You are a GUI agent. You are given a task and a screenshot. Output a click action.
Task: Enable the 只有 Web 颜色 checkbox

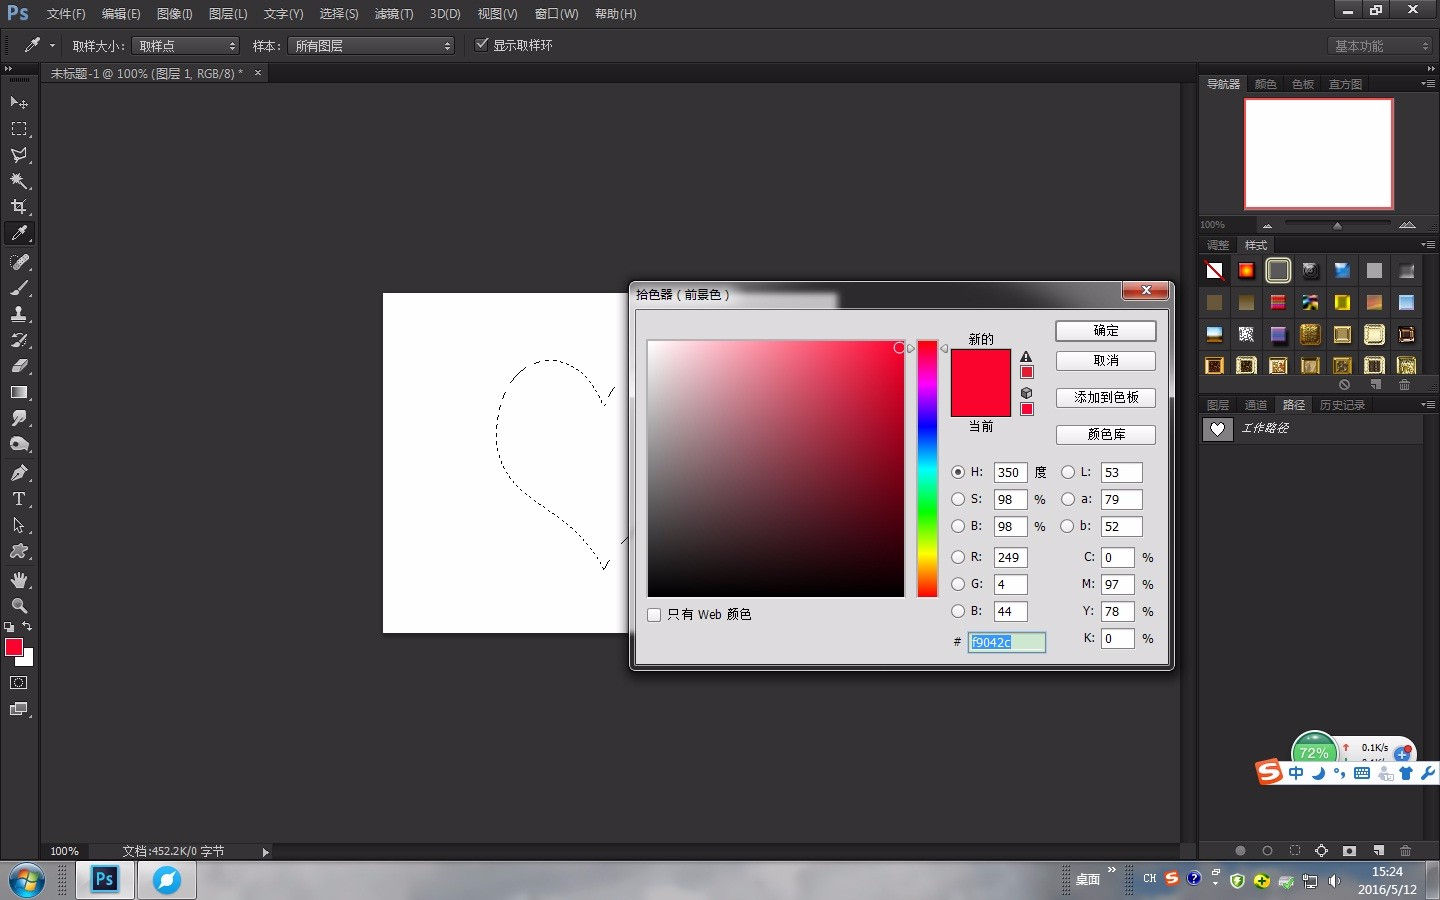[x=654, y=615]
